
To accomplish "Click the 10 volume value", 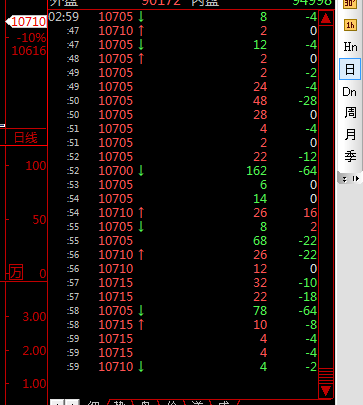I will coord(260,325).
